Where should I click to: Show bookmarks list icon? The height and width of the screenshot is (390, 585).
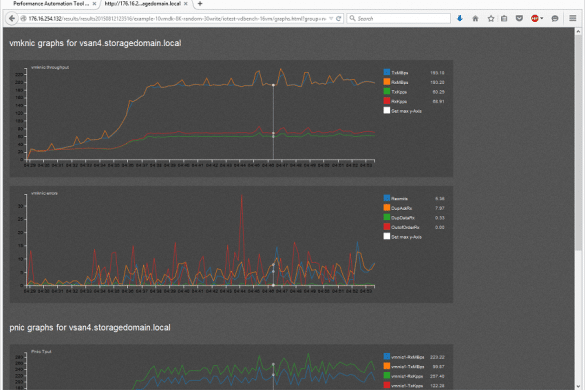[x=504, y=18]
